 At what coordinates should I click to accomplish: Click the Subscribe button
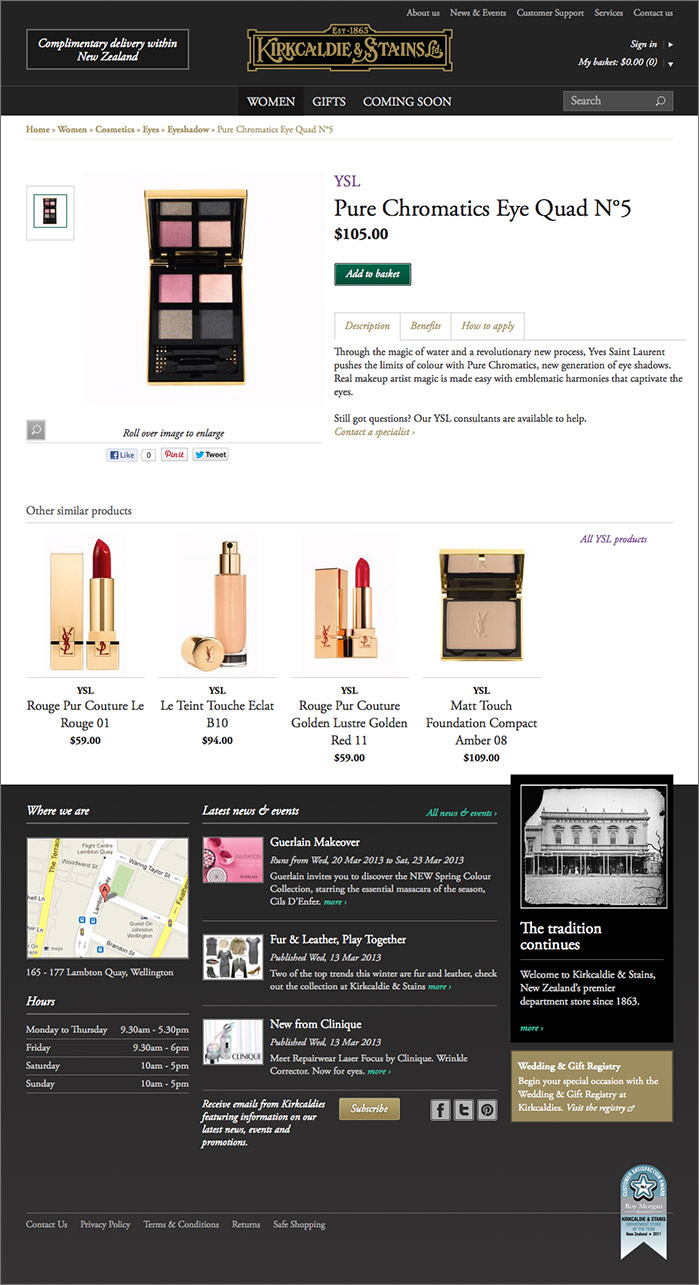click(369, 1108)
